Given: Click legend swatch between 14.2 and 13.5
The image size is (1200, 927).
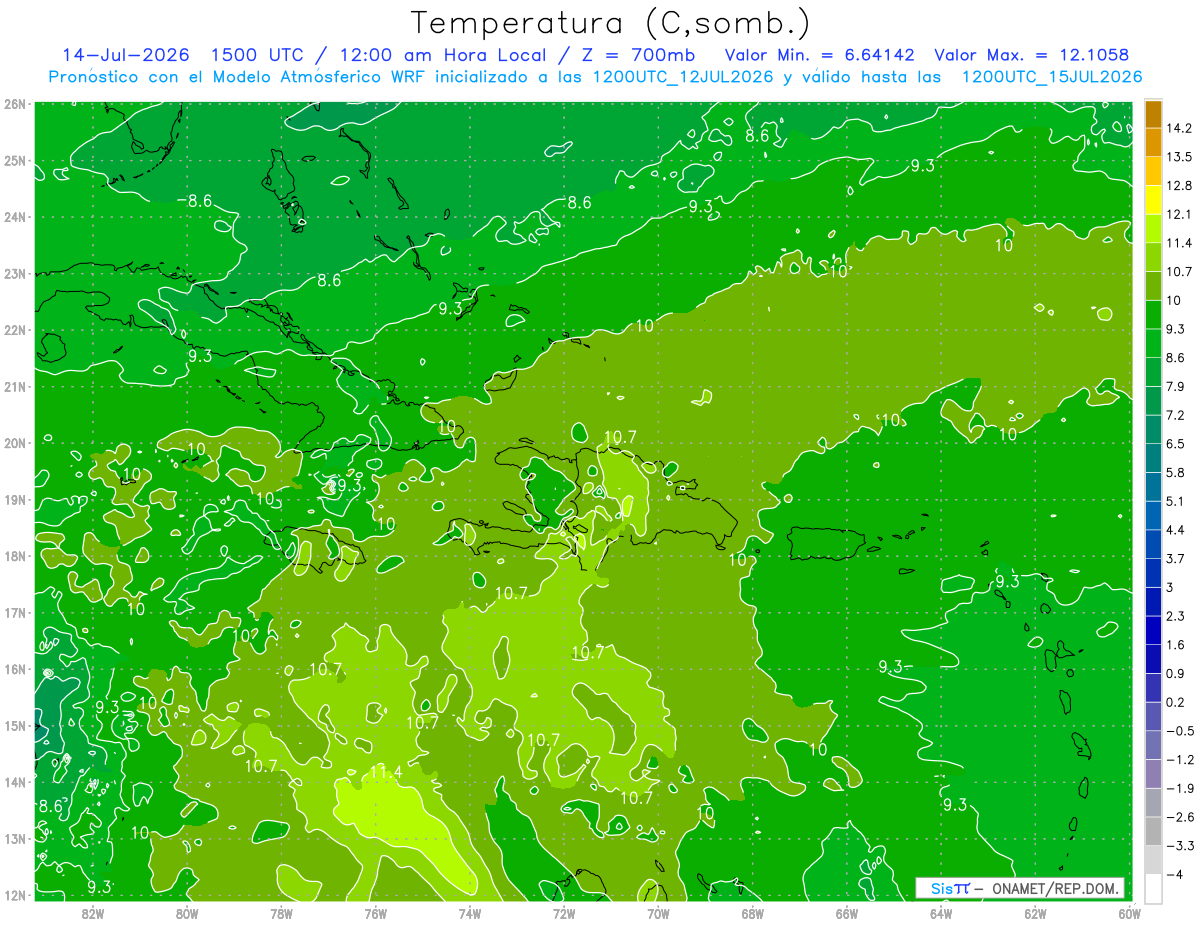Looking at the screenshot, I should tap(1153, 142).
